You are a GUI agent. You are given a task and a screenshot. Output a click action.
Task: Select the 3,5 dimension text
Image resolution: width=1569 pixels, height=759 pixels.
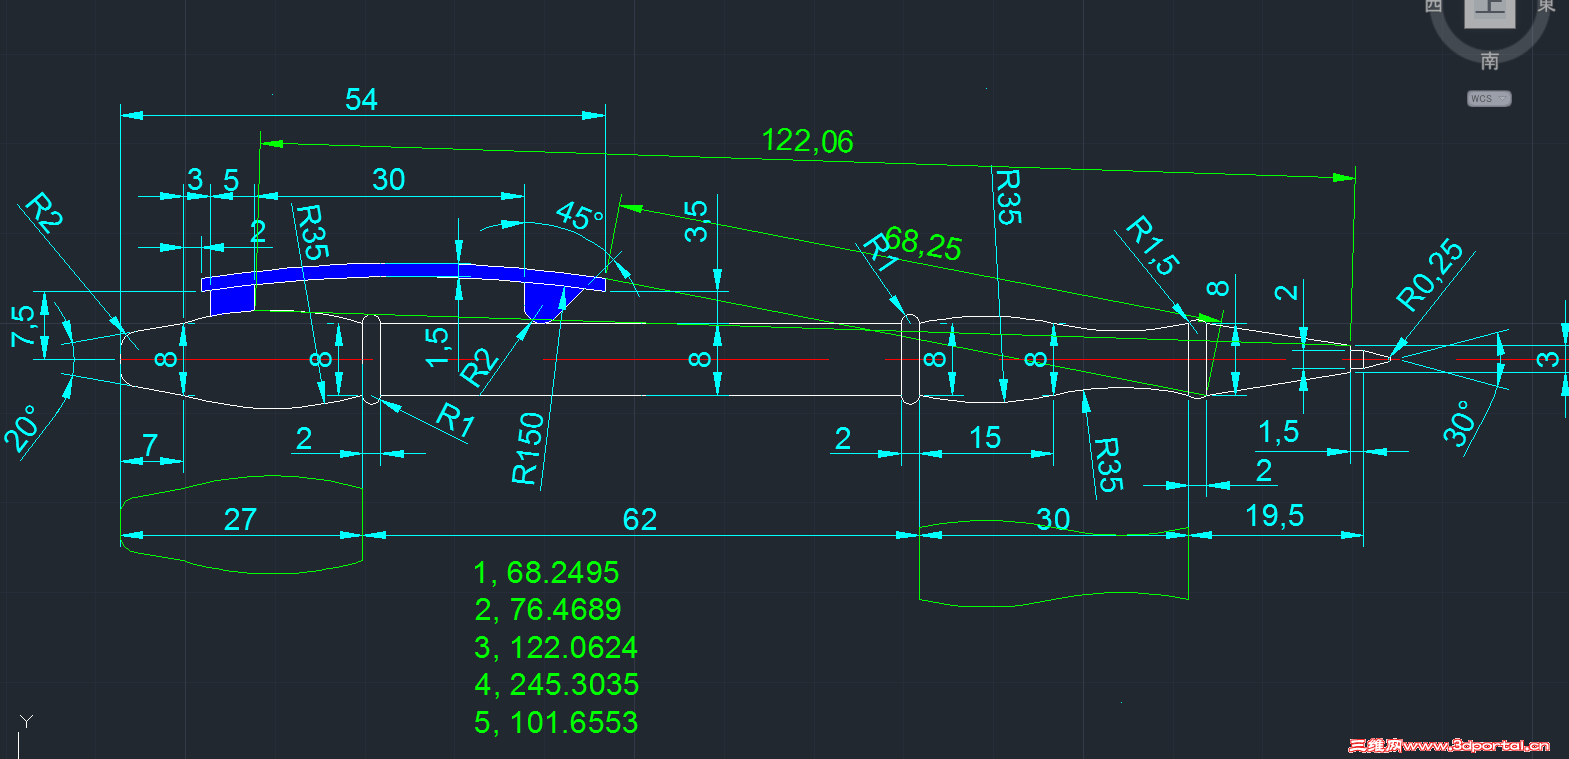[696, 221]
